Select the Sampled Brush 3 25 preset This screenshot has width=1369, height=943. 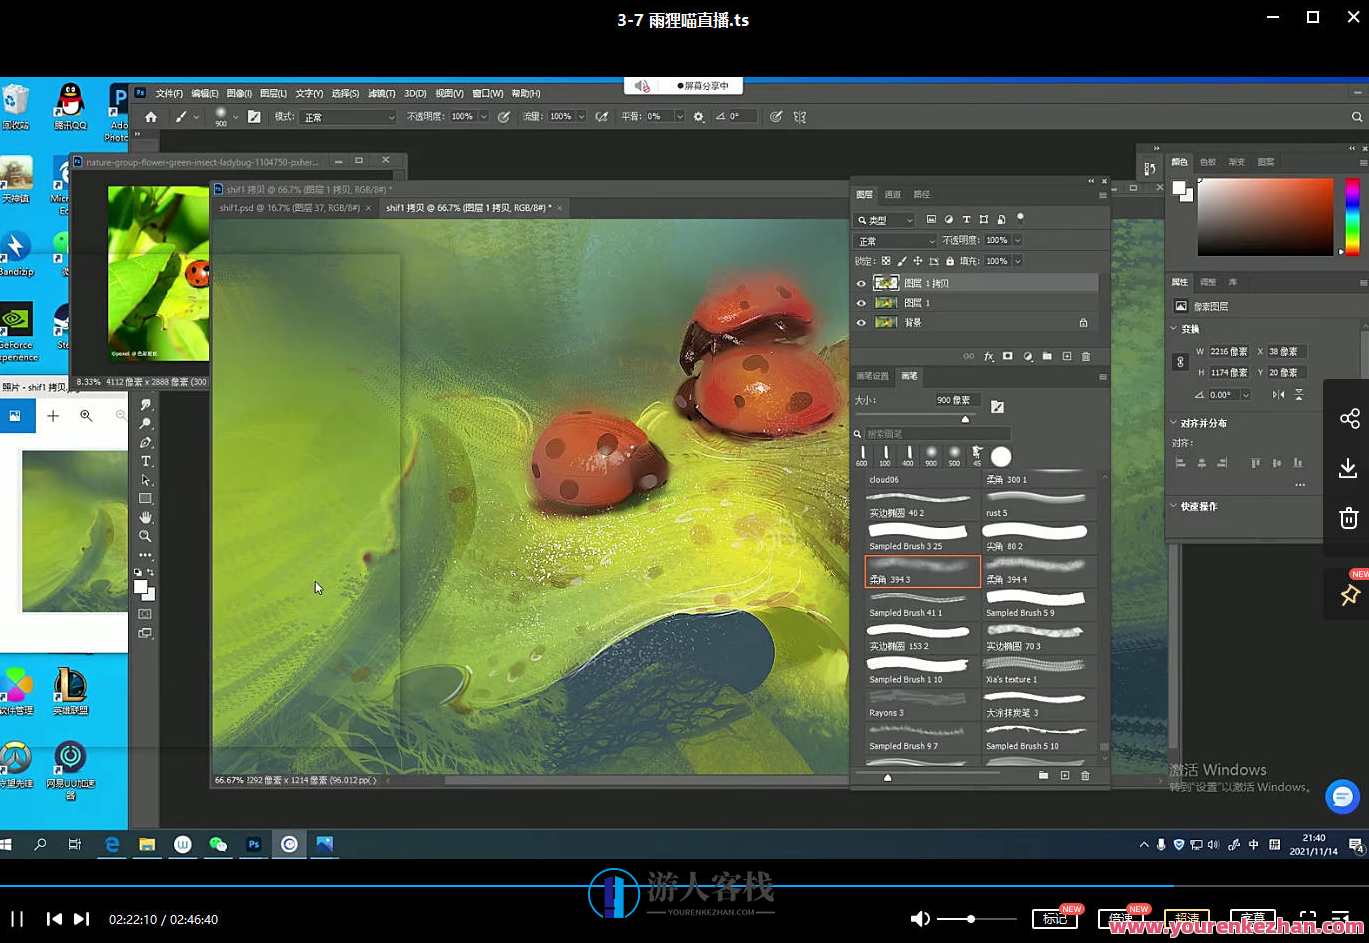click(920, 537)
